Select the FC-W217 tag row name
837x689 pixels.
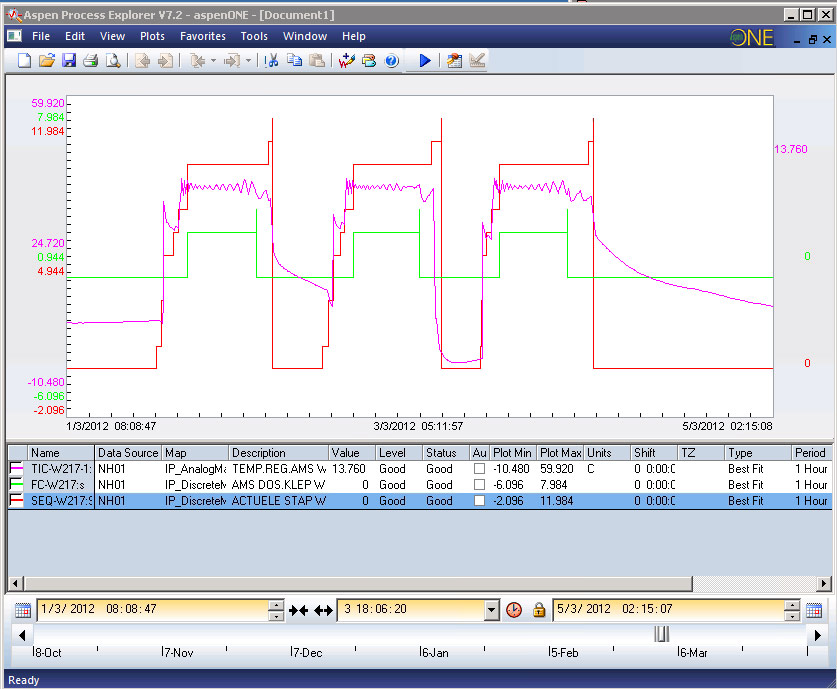tap(58, 485)
